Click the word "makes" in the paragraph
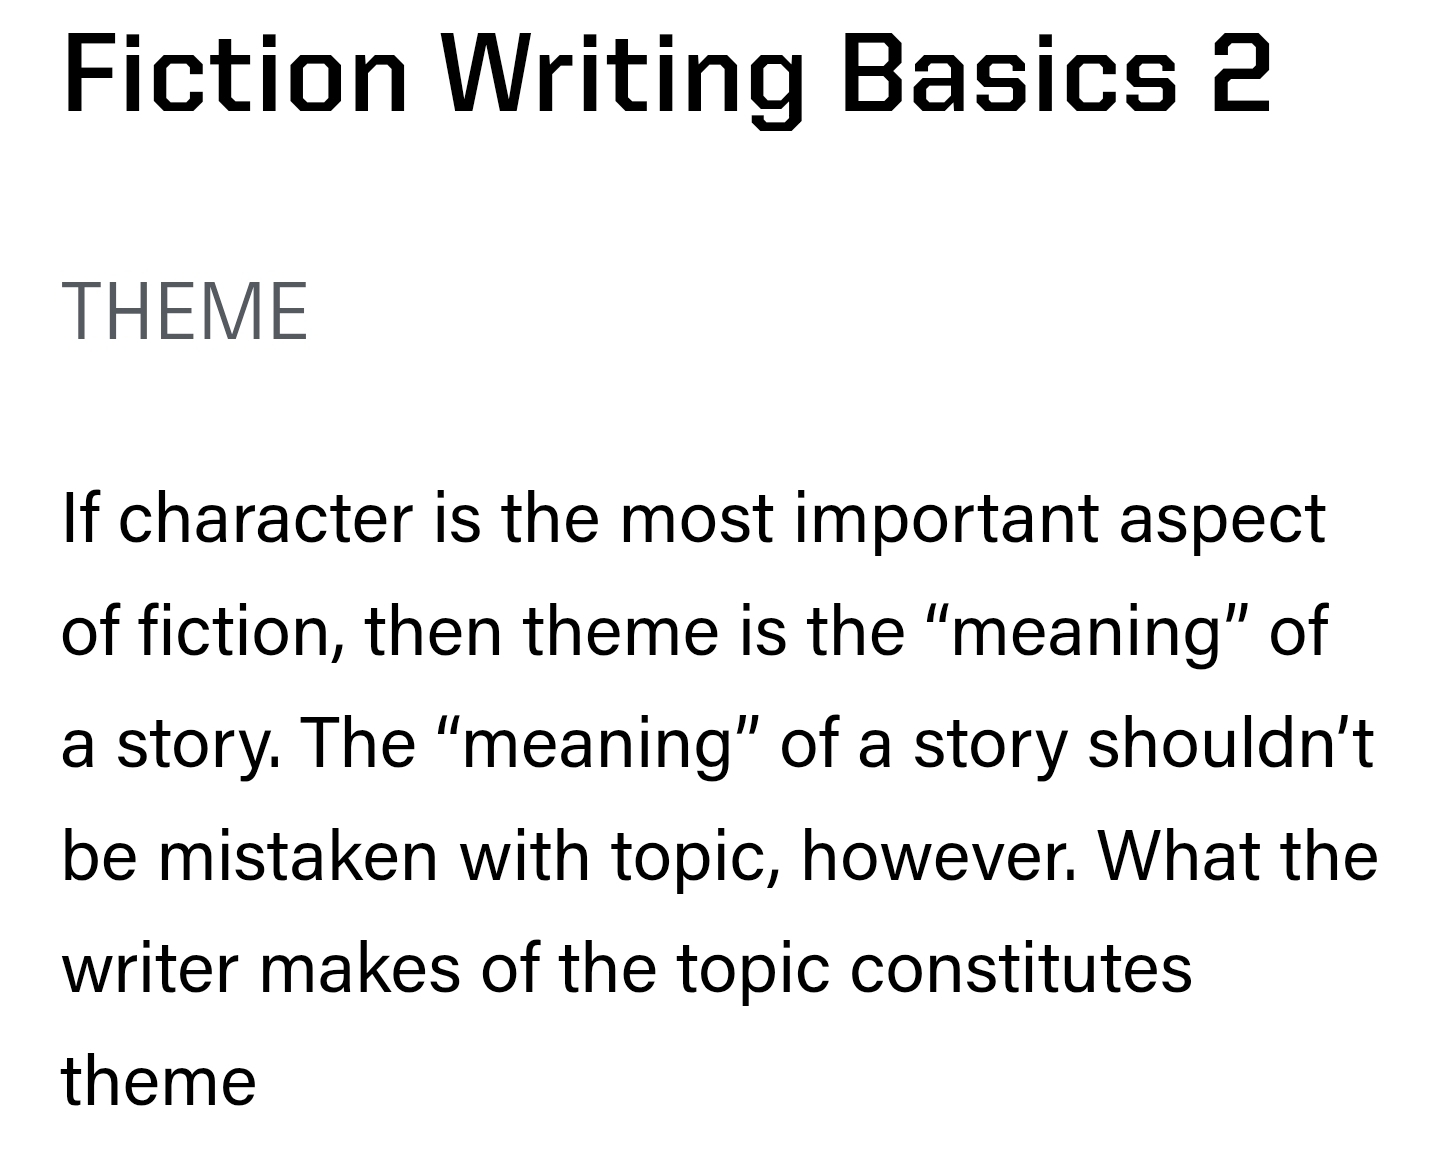Screen dimensions: 1440x1175 (x=360, y=969)
